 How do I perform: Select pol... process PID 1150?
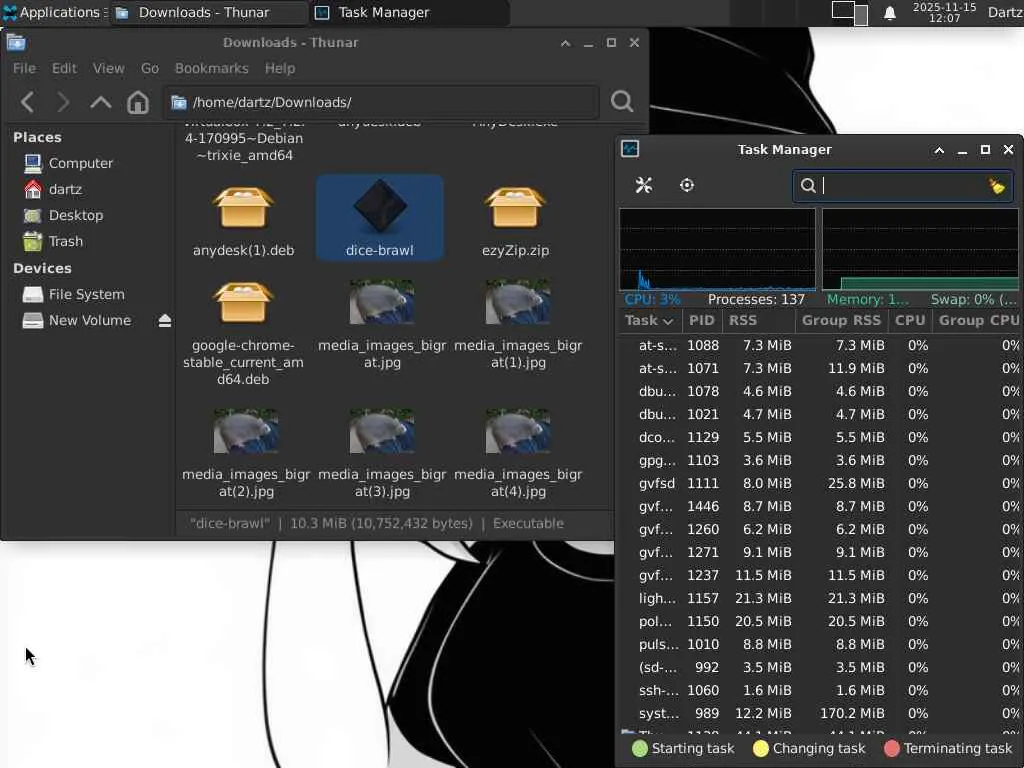pos(820,621)
